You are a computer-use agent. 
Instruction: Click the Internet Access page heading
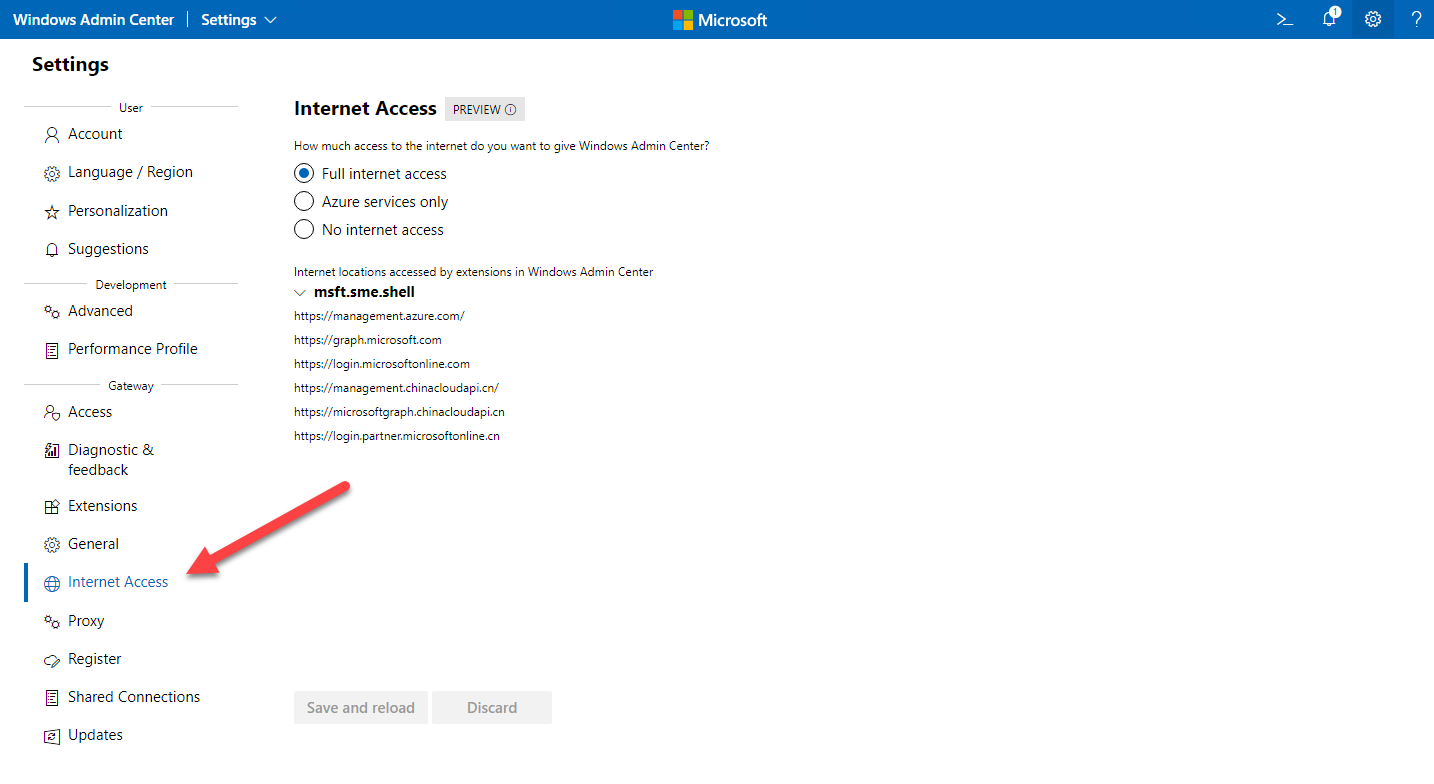point(365,109)
